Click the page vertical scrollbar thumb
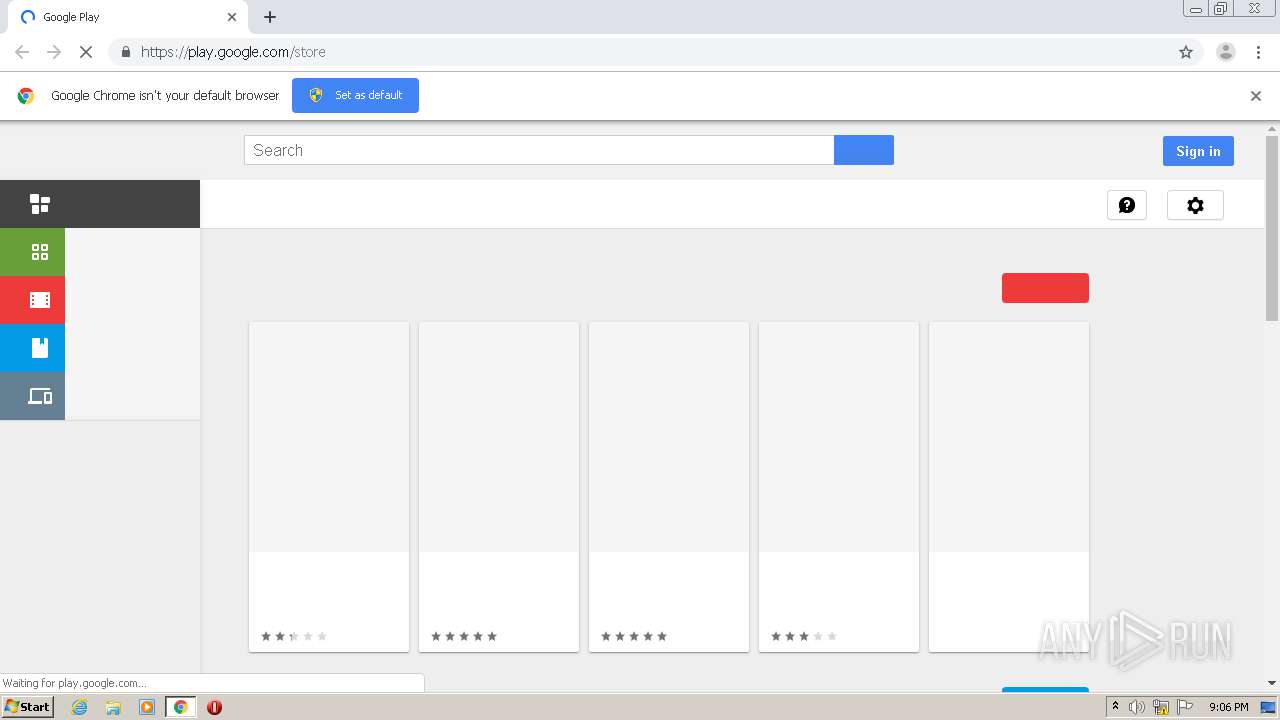This screenshot has height=720, width=1280. 1272,229
